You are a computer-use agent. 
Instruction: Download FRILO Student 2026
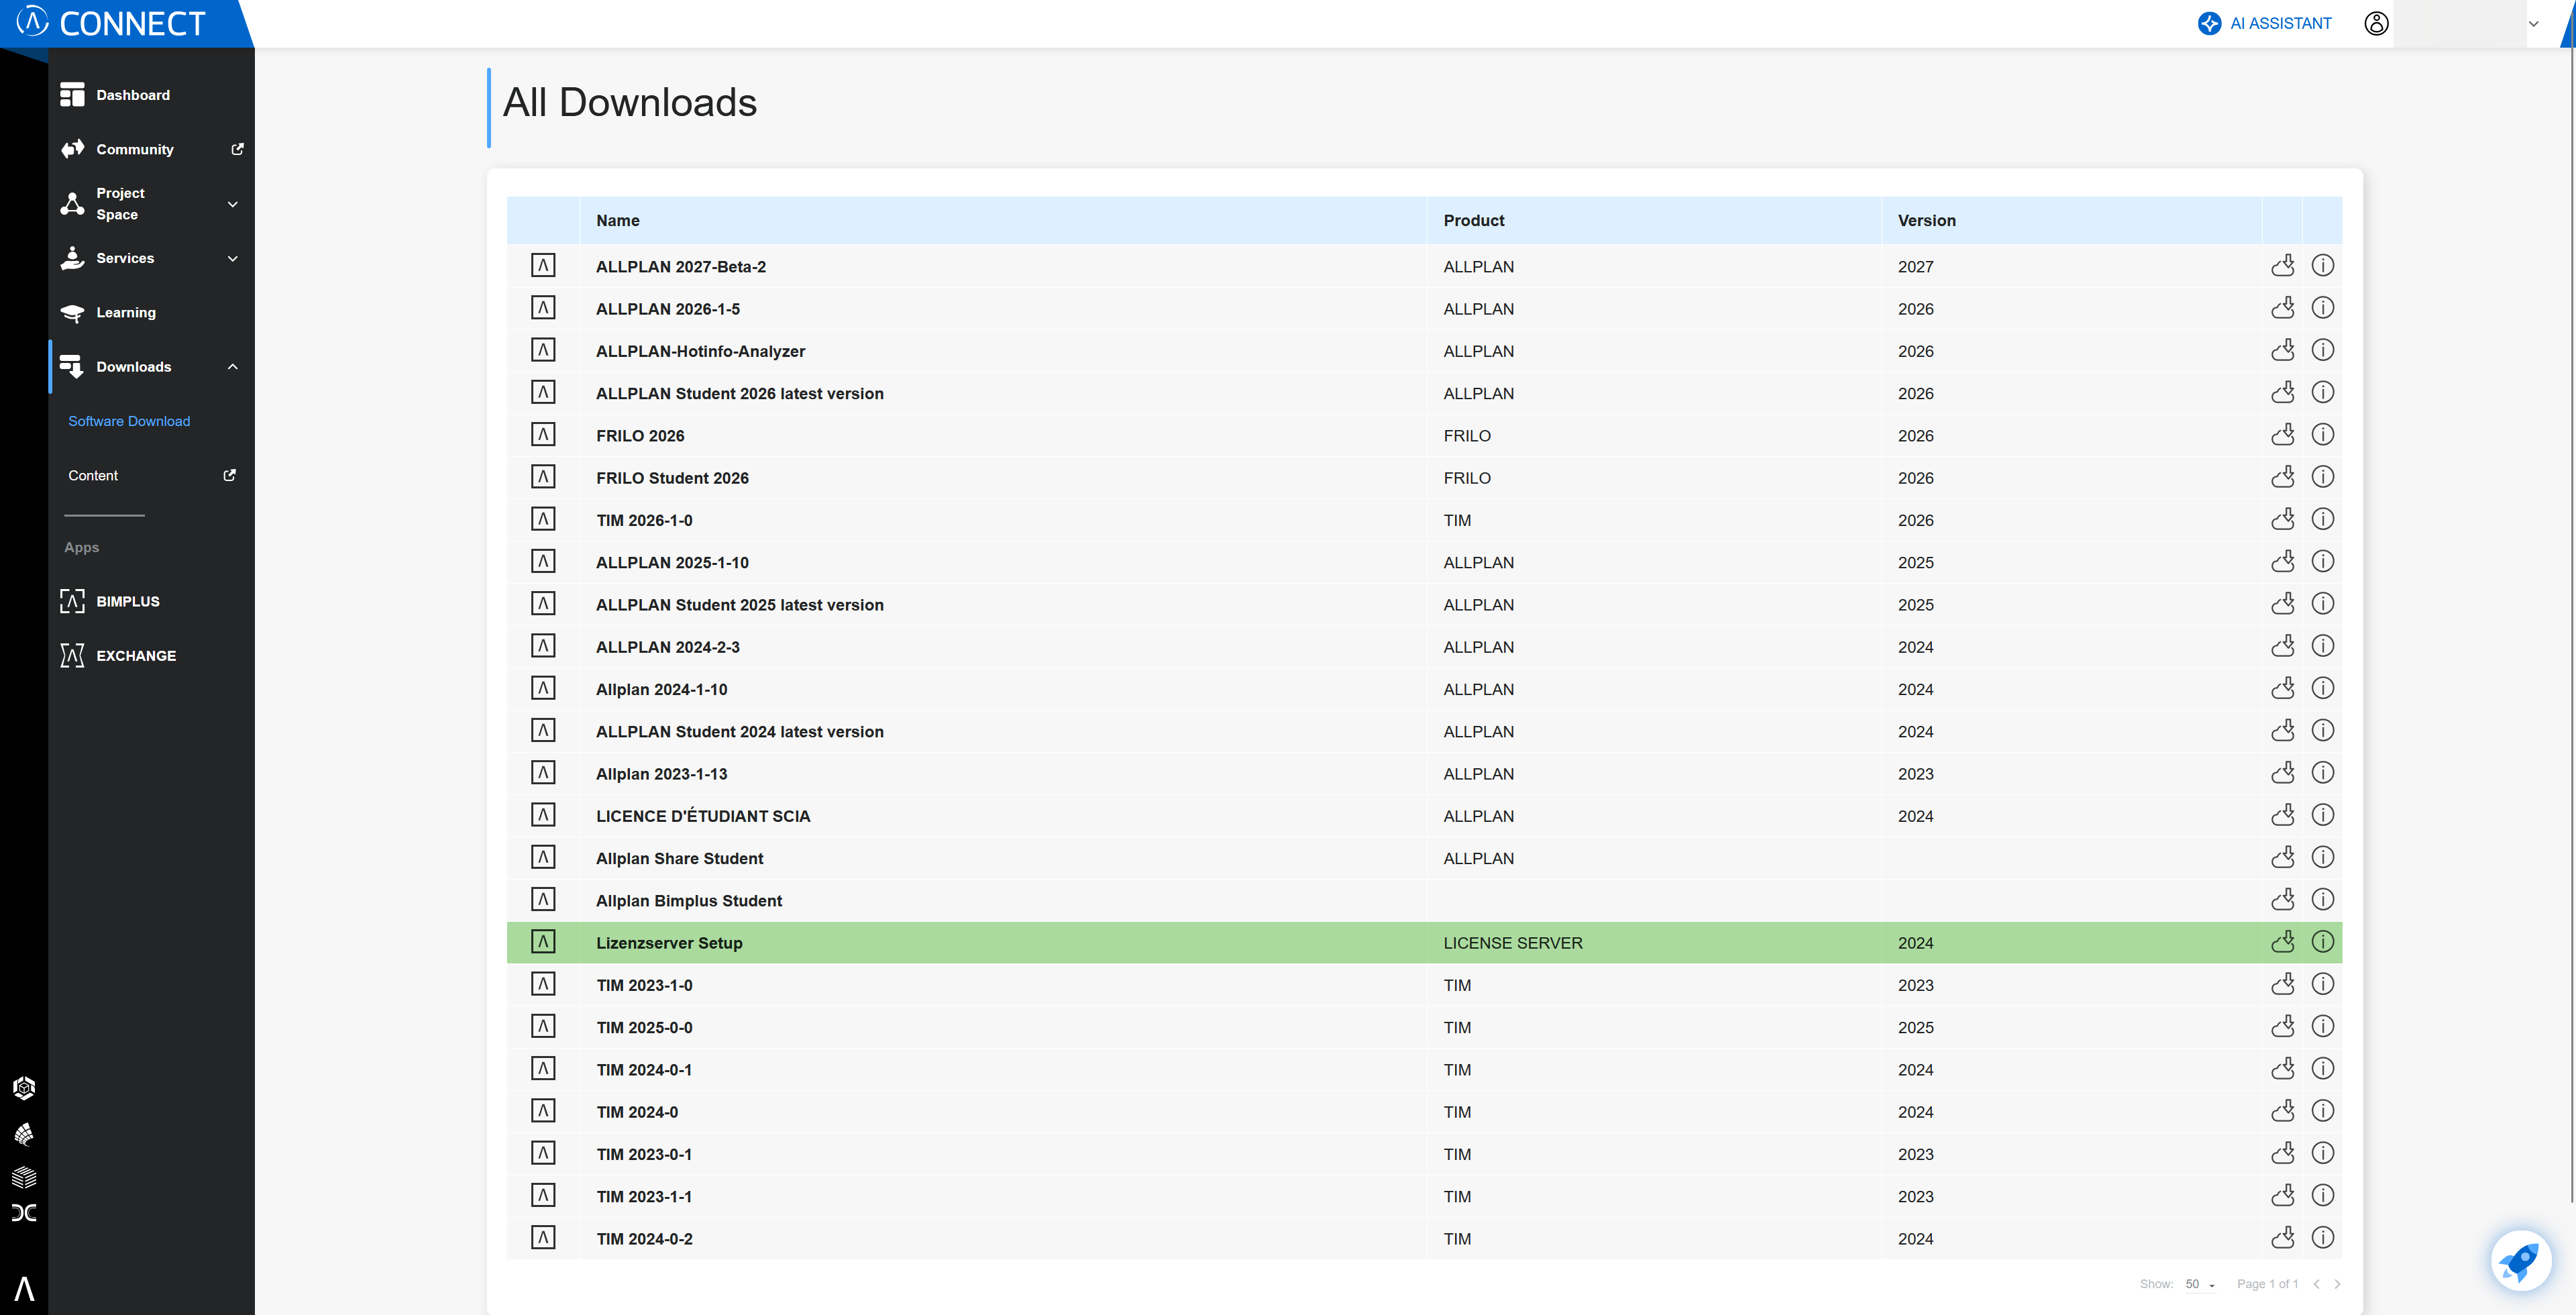coord(2282,477)
